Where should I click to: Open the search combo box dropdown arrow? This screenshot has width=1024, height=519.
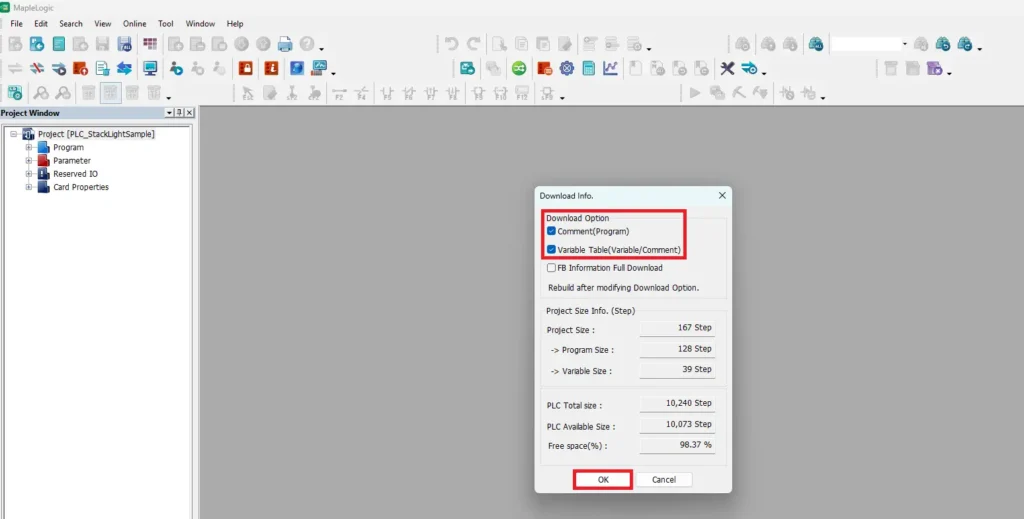coord(904,44)
